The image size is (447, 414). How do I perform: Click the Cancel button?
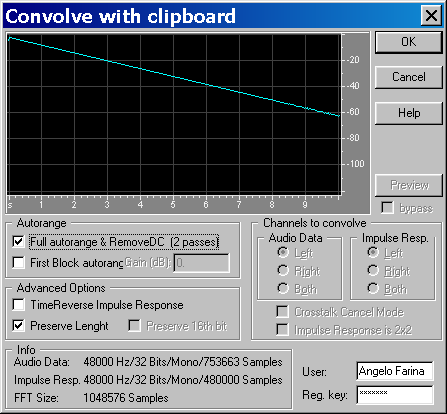pos(409,77)
